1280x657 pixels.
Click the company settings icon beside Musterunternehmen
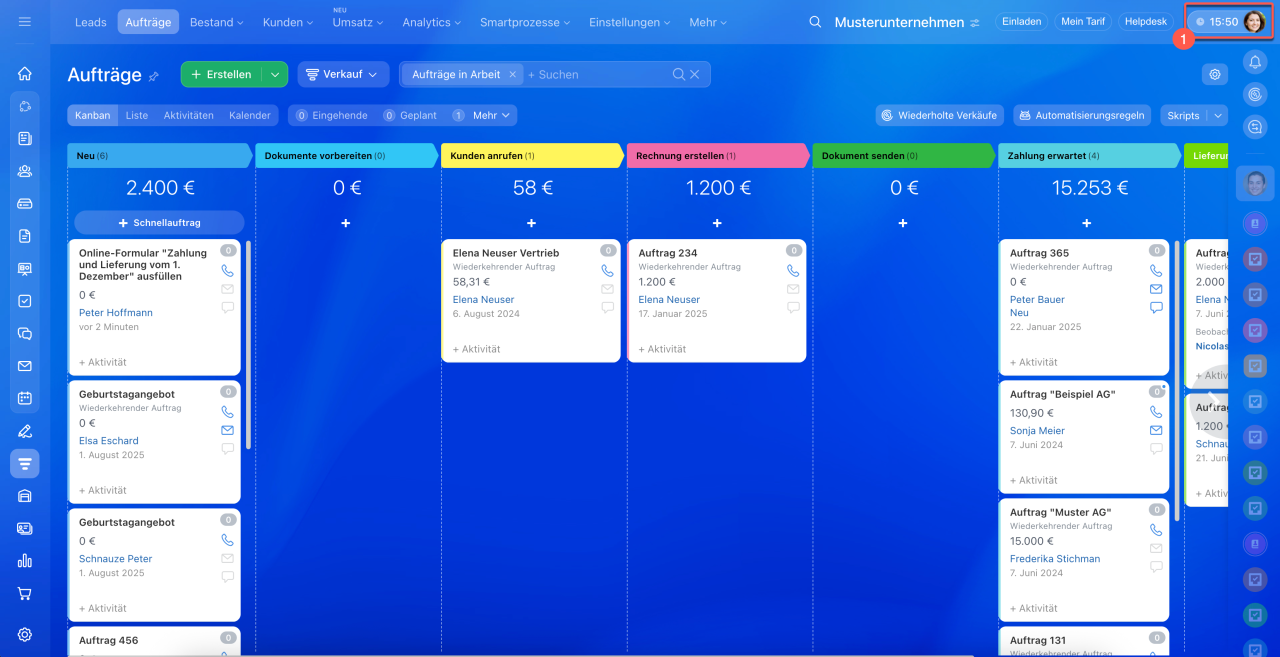click(975, 22)
